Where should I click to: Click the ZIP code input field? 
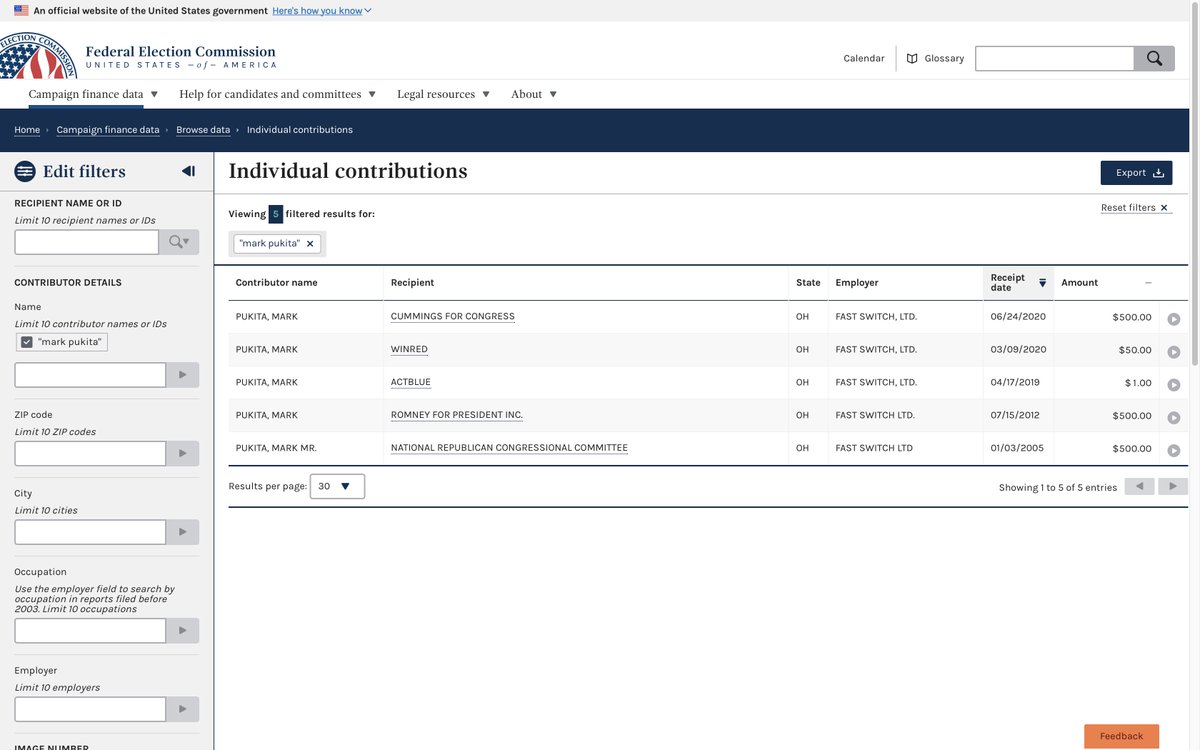point(90,454)
